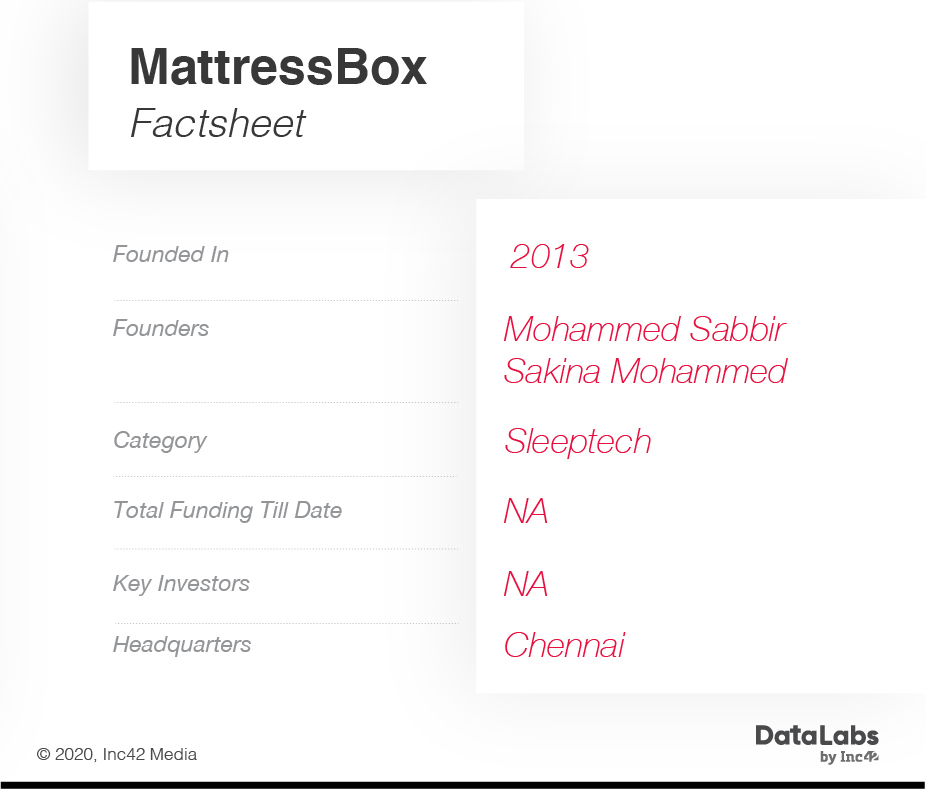926x789 pixels.
Task: Click the Sleeptech category value
Action: pos(577,442)
